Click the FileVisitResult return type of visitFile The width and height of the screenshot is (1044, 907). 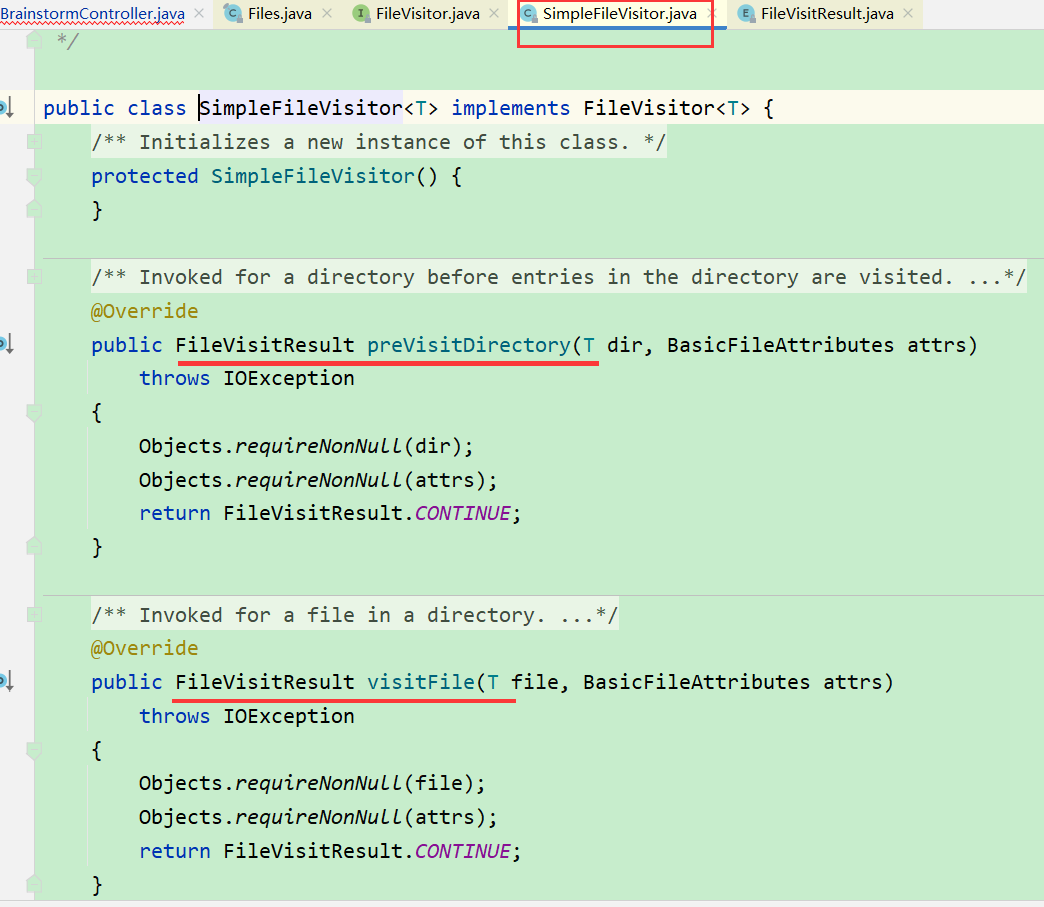(x=265, y=683)
